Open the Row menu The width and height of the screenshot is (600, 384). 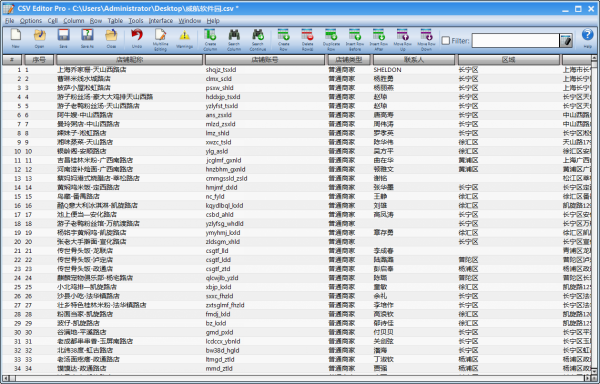(x=96, y=21)
